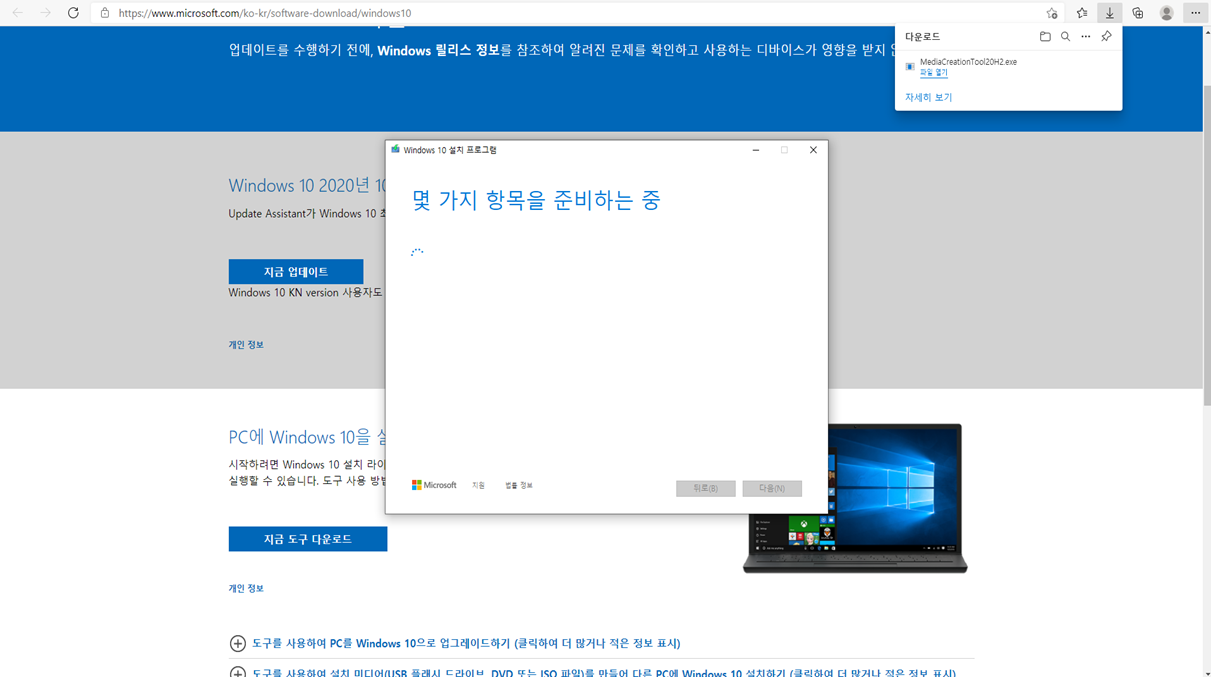Image resolution: width=1211 pixels, height=677 pixels.
Task: Click the Windows 릴리스 정보 link
Action: tap(438, 50)
